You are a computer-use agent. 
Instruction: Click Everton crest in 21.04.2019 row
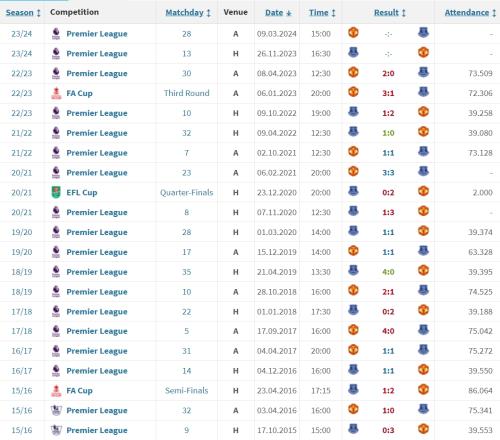pos(353,271)
